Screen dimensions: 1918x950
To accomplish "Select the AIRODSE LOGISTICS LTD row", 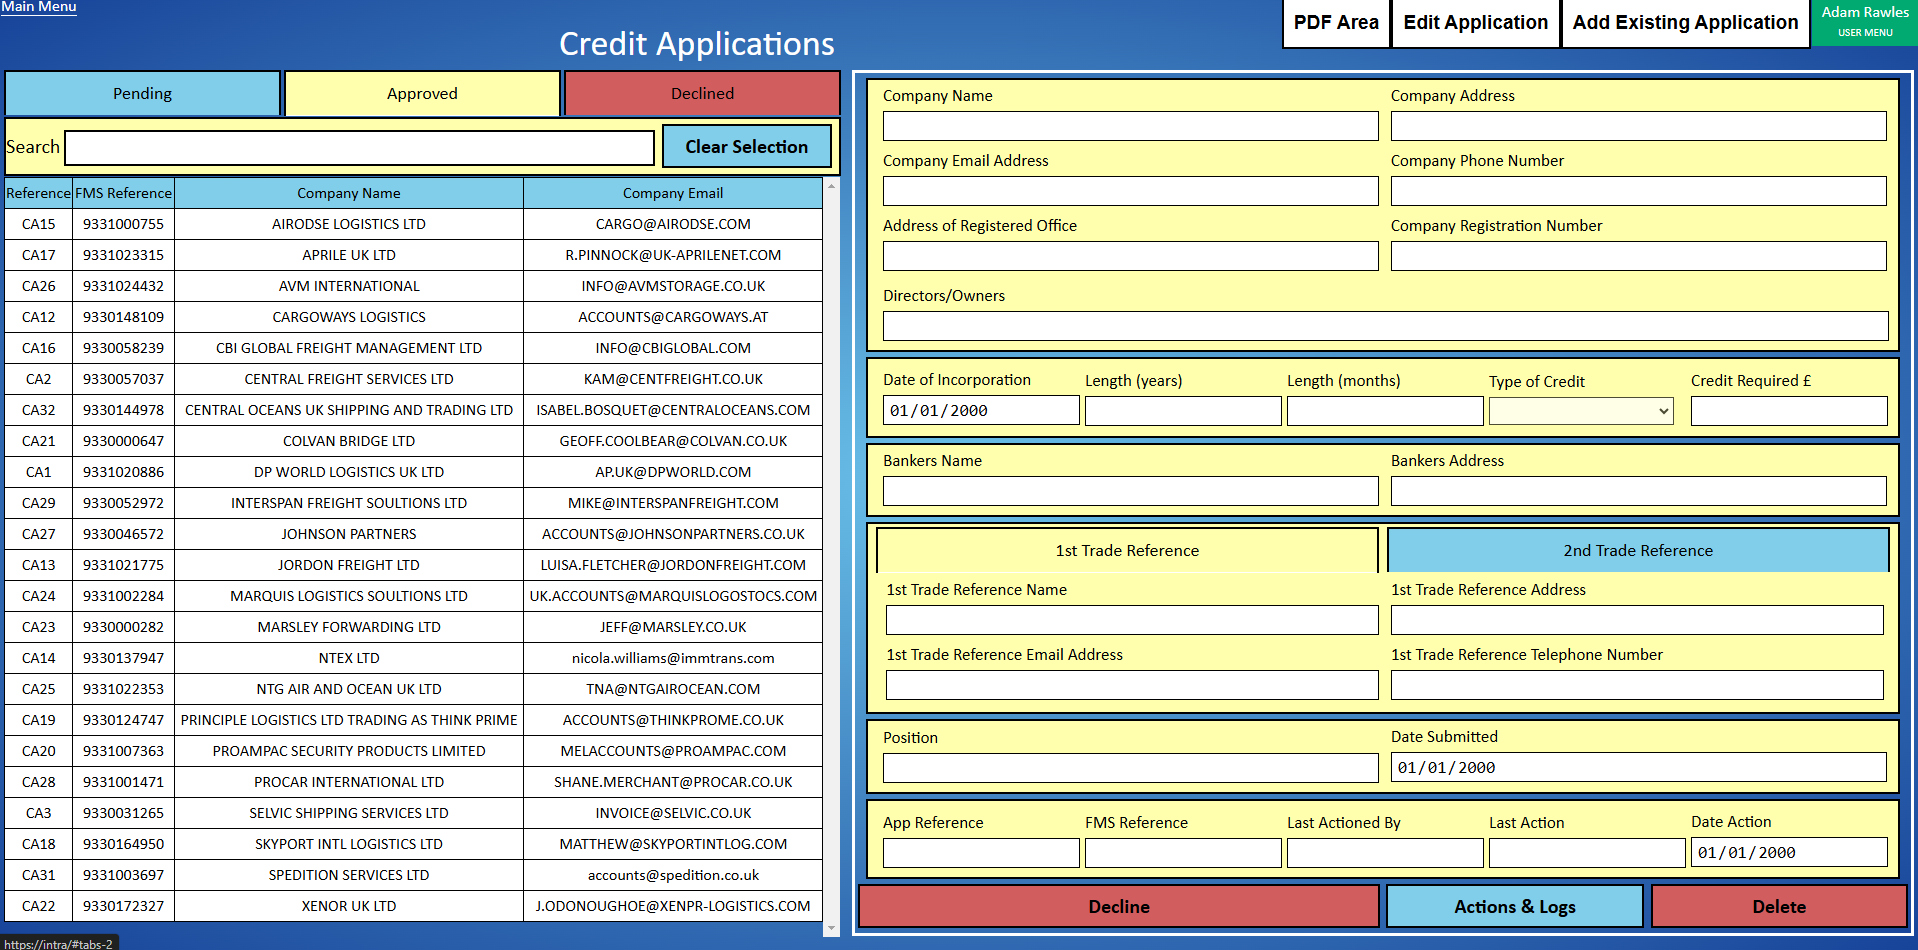I will (x=348, y=224).
